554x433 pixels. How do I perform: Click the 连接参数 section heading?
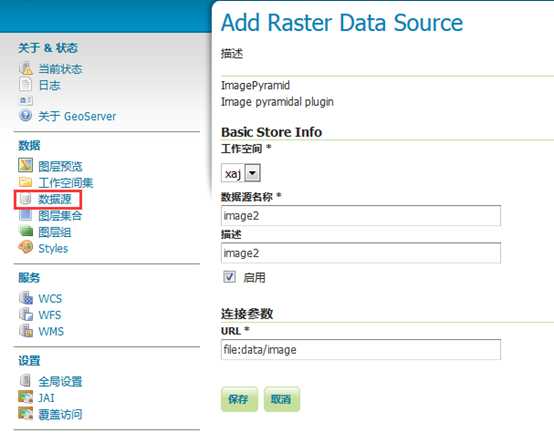pyautogui.click(x=247, y=313)
